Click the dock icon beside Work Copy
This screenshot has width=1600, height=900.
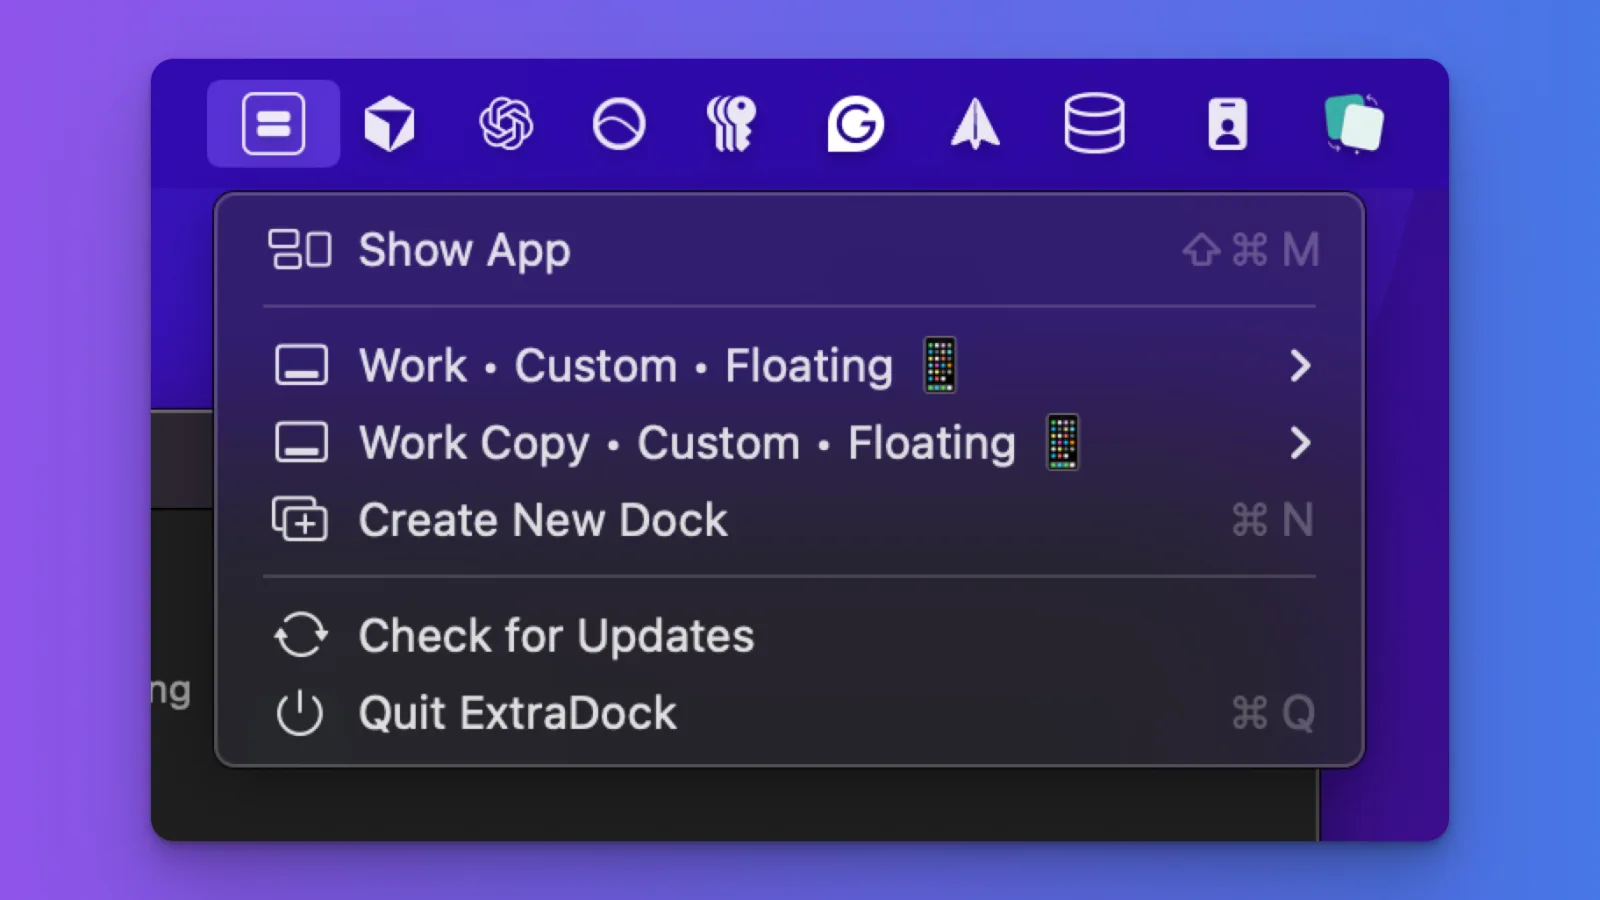(x=301, y=443)
